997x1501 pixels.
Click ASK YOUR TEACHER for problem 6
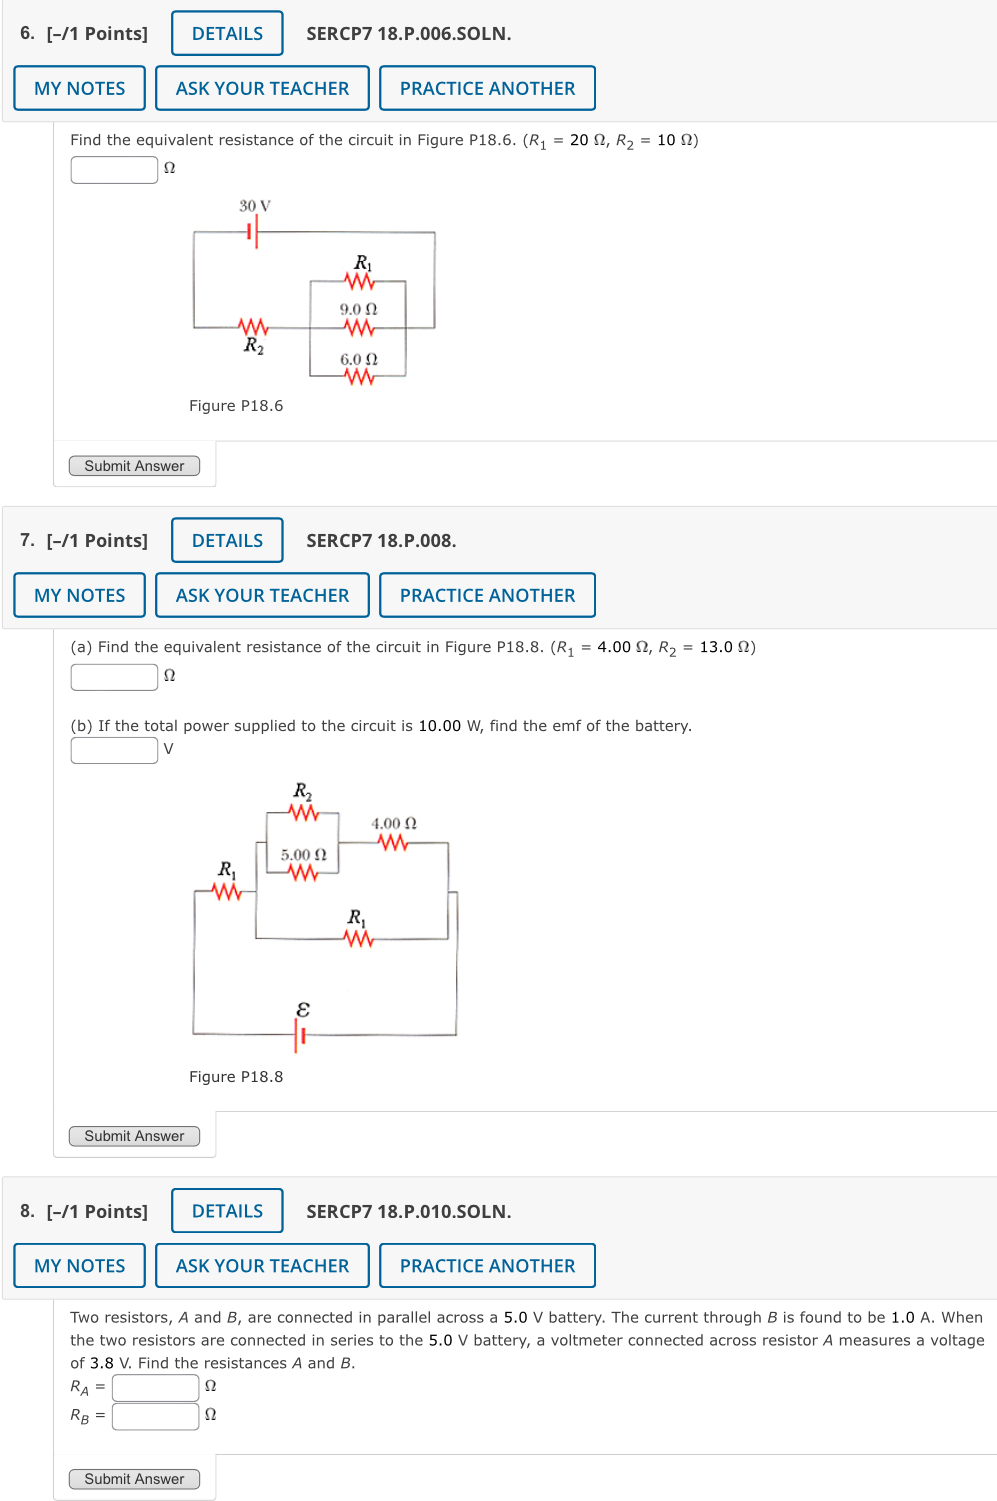(262, 88)
